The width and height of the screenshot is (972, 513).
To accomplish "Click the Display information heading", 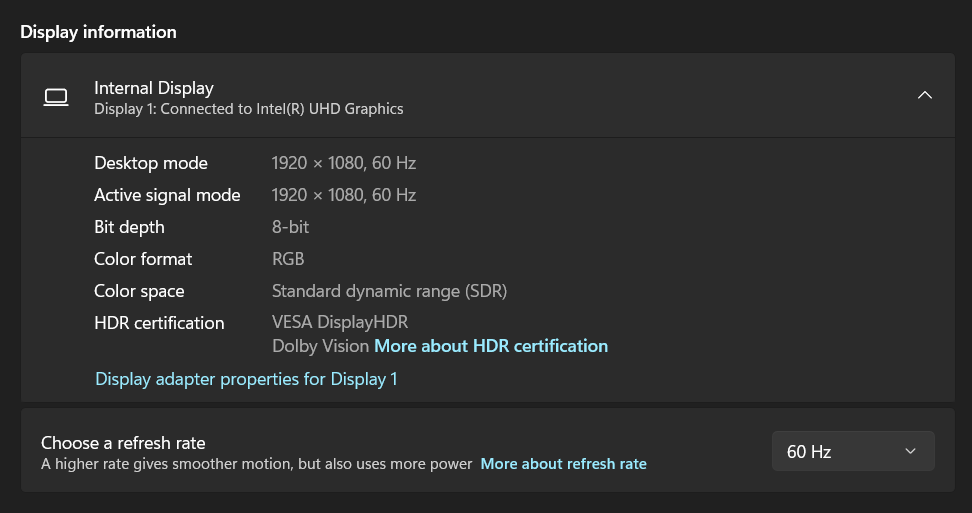I will pyautogui.click(x=99, y=32).
